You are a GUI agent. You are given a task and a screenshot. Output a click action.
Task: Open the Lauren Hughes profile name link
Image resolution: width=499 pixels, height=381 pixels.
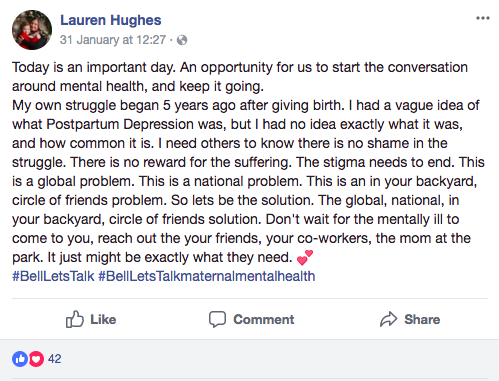111,20
